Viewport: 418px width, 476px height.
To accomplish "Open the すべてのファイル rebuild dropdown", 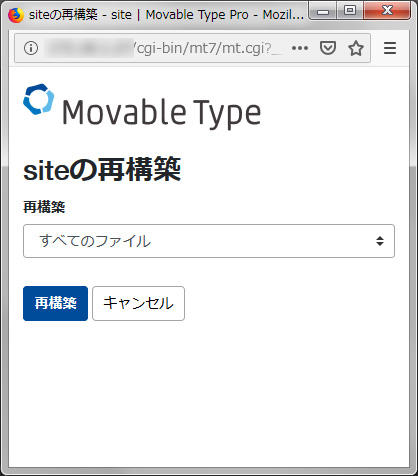I will (209, 241).
